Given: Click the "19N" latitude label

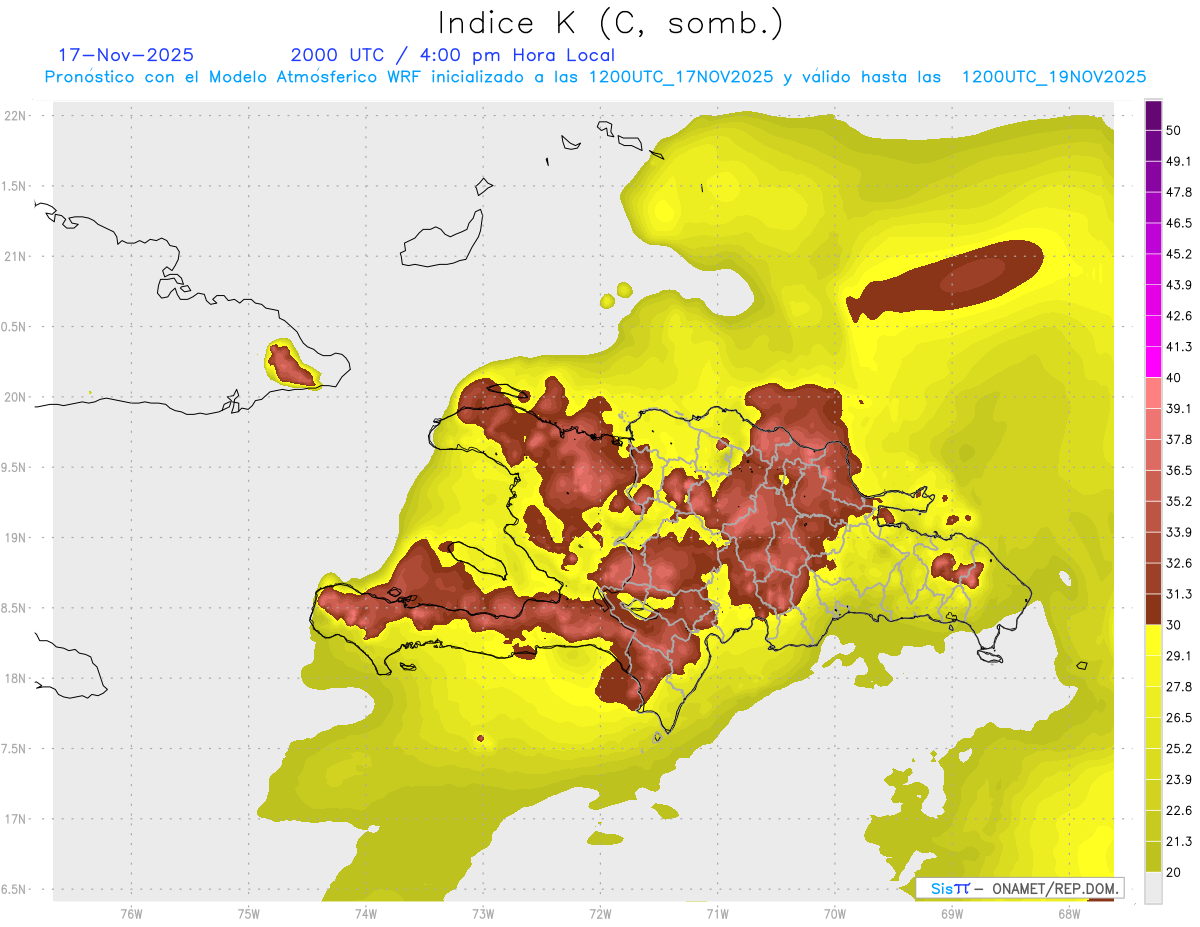Looking at the screenshot, I should (16, 538).
